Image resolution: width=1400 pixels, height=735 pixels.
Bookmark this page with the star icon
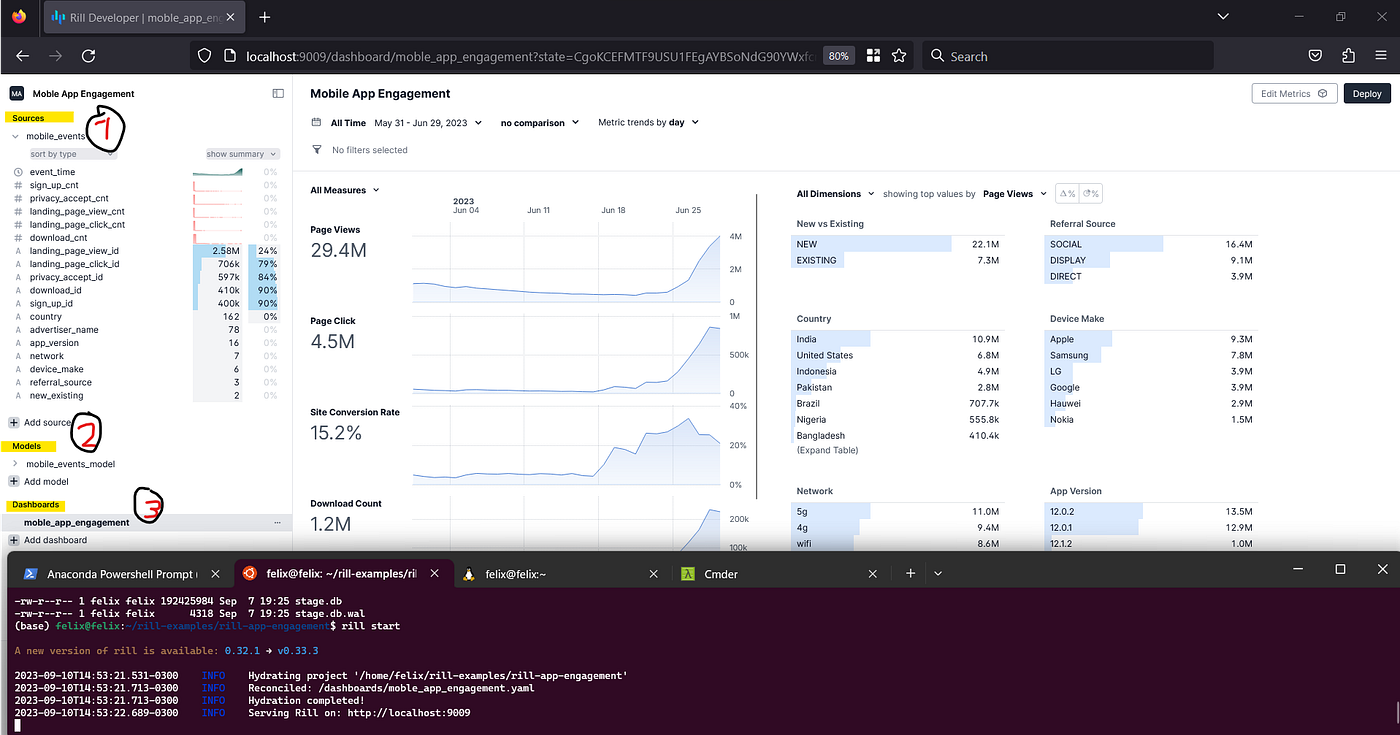899,56
